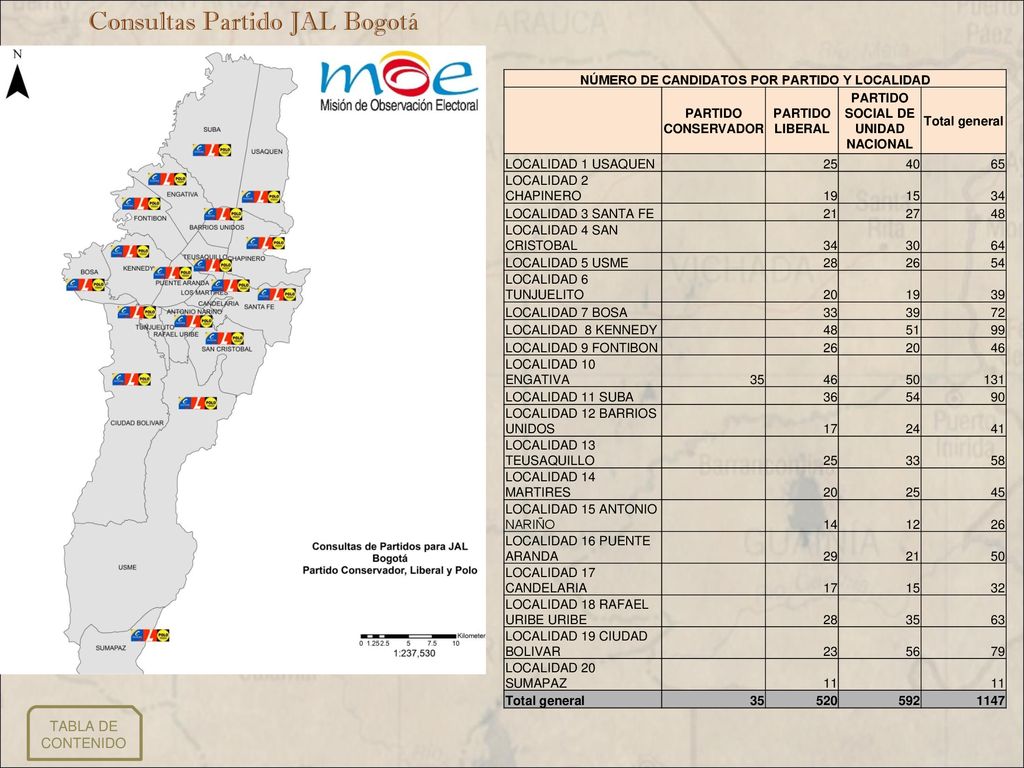This screenshot has height=768, width=1024.
Task: Click the row label LOCALIDAD 6 TUNJUELITO
Action: pos(547,287)
